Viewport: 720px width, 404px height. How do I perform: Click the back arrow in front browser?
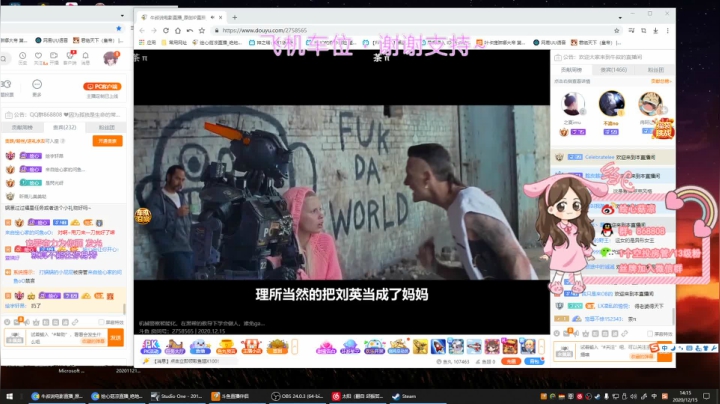click(x=142, y=30)
